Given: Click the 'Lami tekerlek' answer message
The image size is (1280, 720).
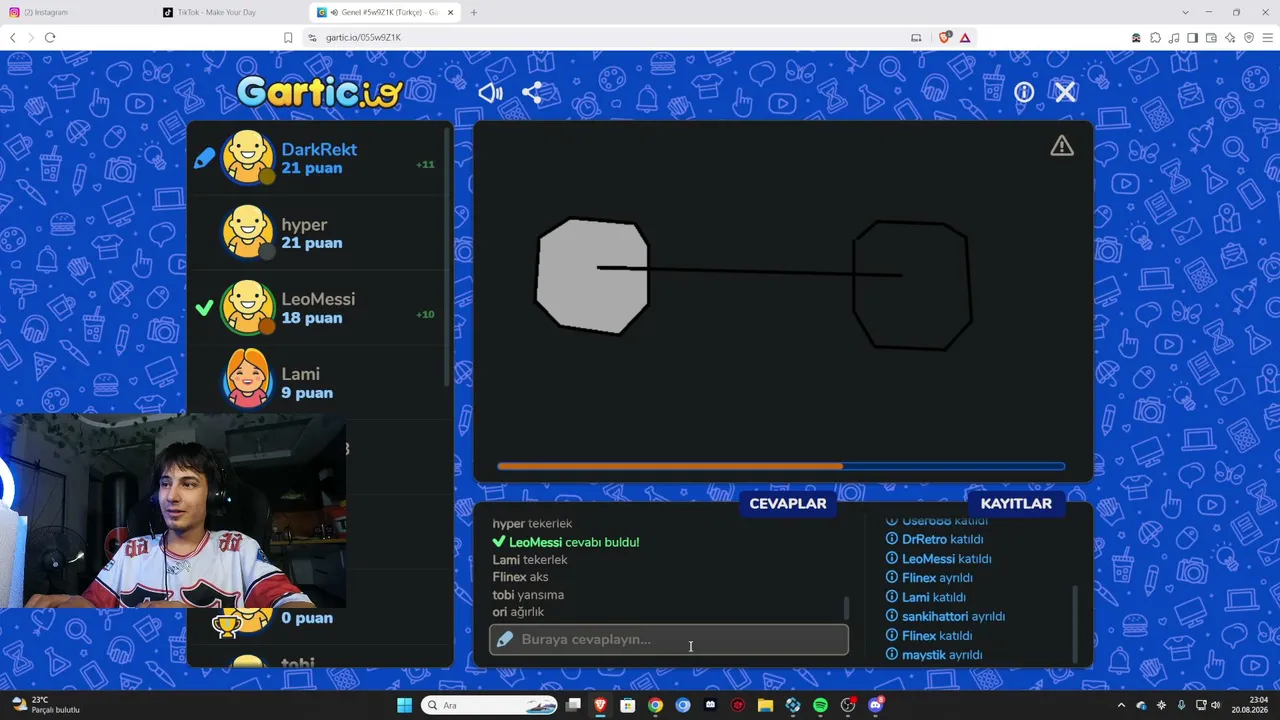Looking at the screenshot, I should 530,560.
